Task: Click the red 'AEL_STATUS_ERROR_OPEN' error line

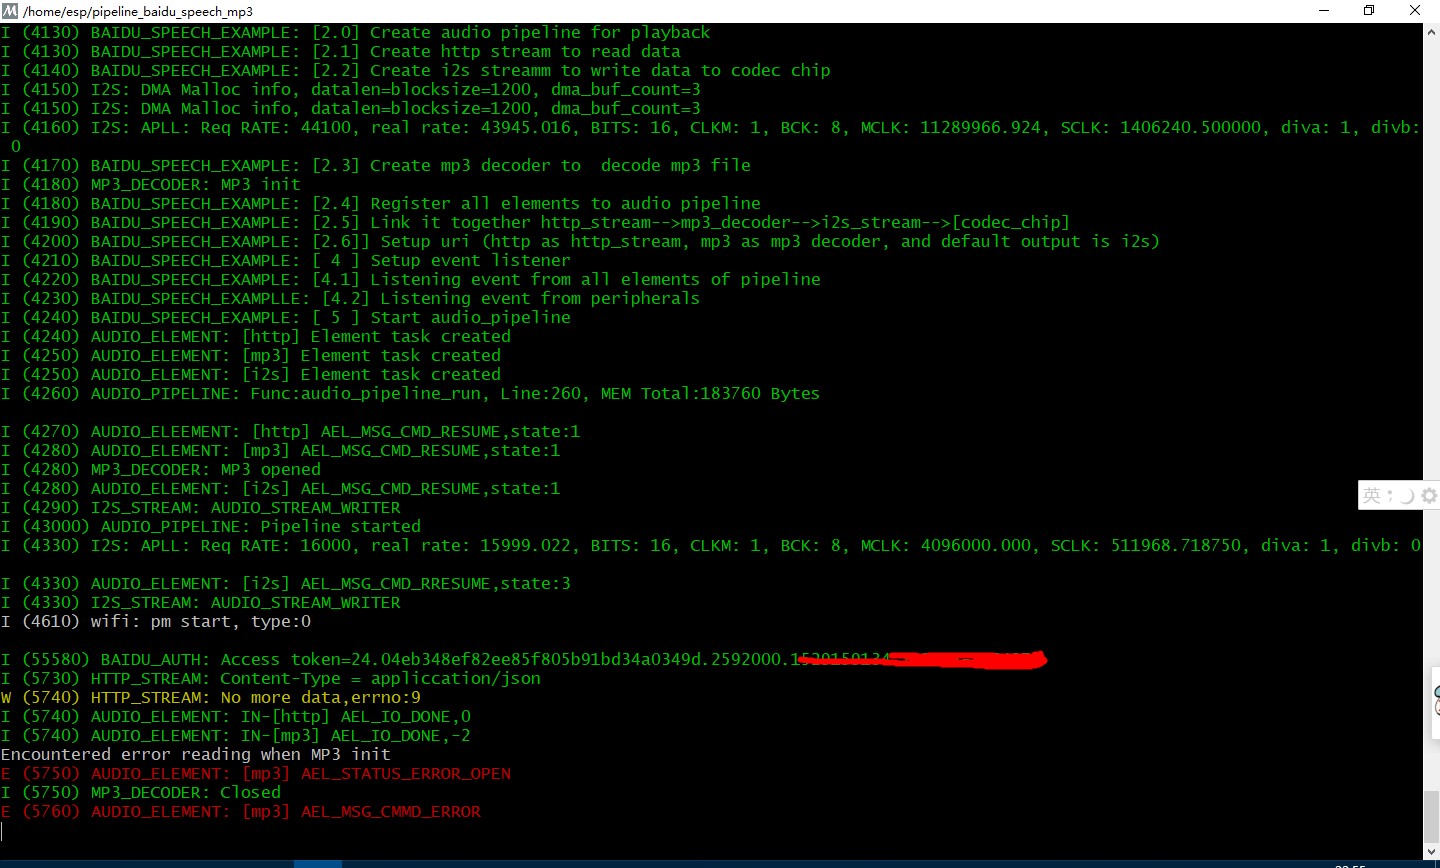Action: click(256, 773)
